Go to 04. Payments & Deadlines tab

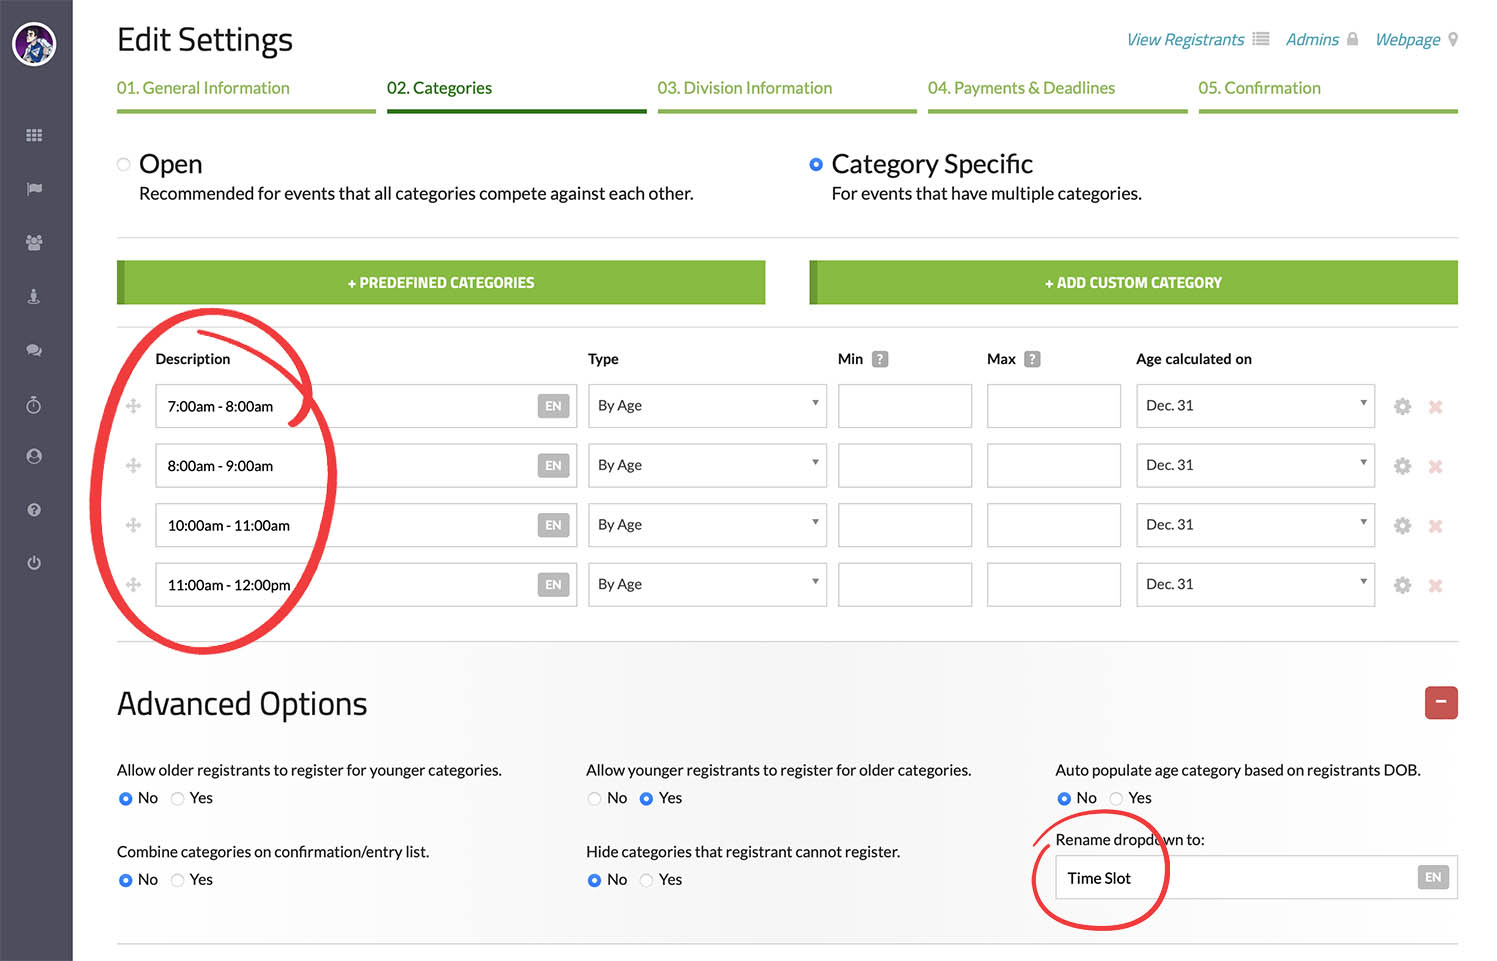(x=1020, y=88)
